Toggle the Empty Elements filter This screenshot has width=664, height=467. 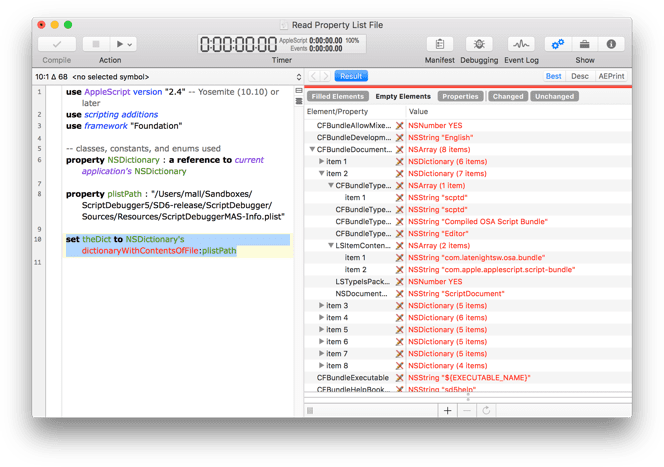point(403,97)
